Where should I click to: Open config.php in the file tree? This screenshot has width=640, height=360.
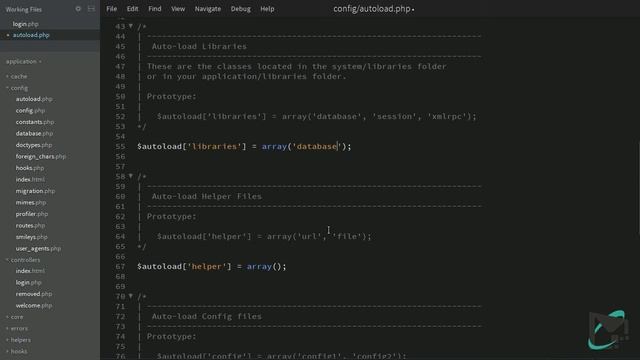[30, 110]
